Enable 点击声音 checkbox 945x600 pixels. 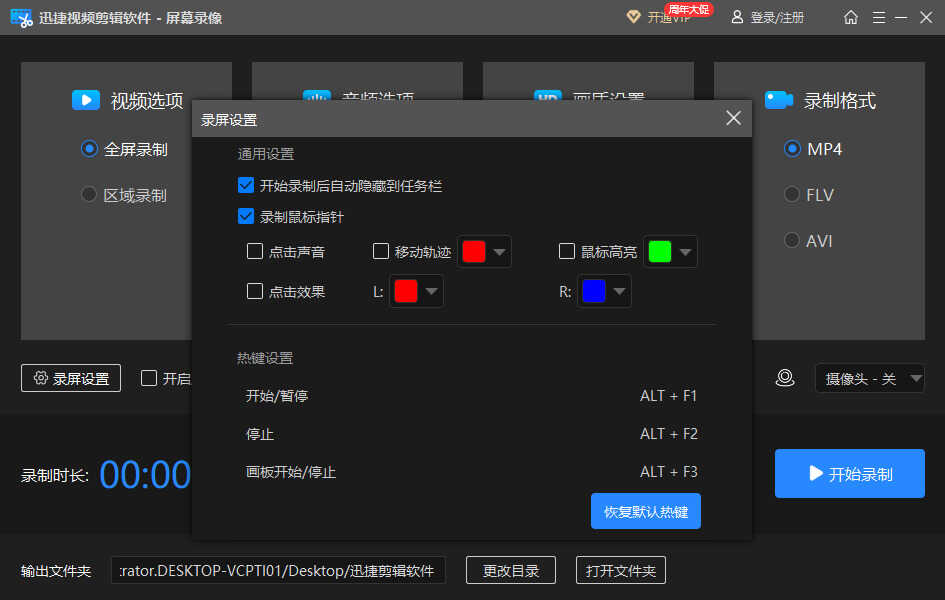(x=255, y=251)
